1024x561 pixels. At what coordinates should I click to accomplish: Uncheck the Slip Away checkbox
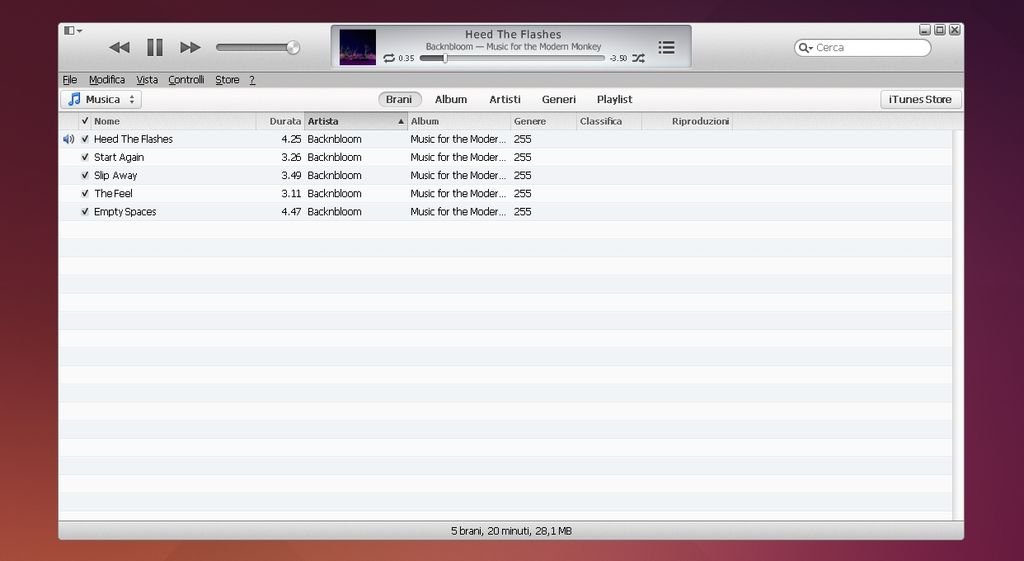coord(85,176)
